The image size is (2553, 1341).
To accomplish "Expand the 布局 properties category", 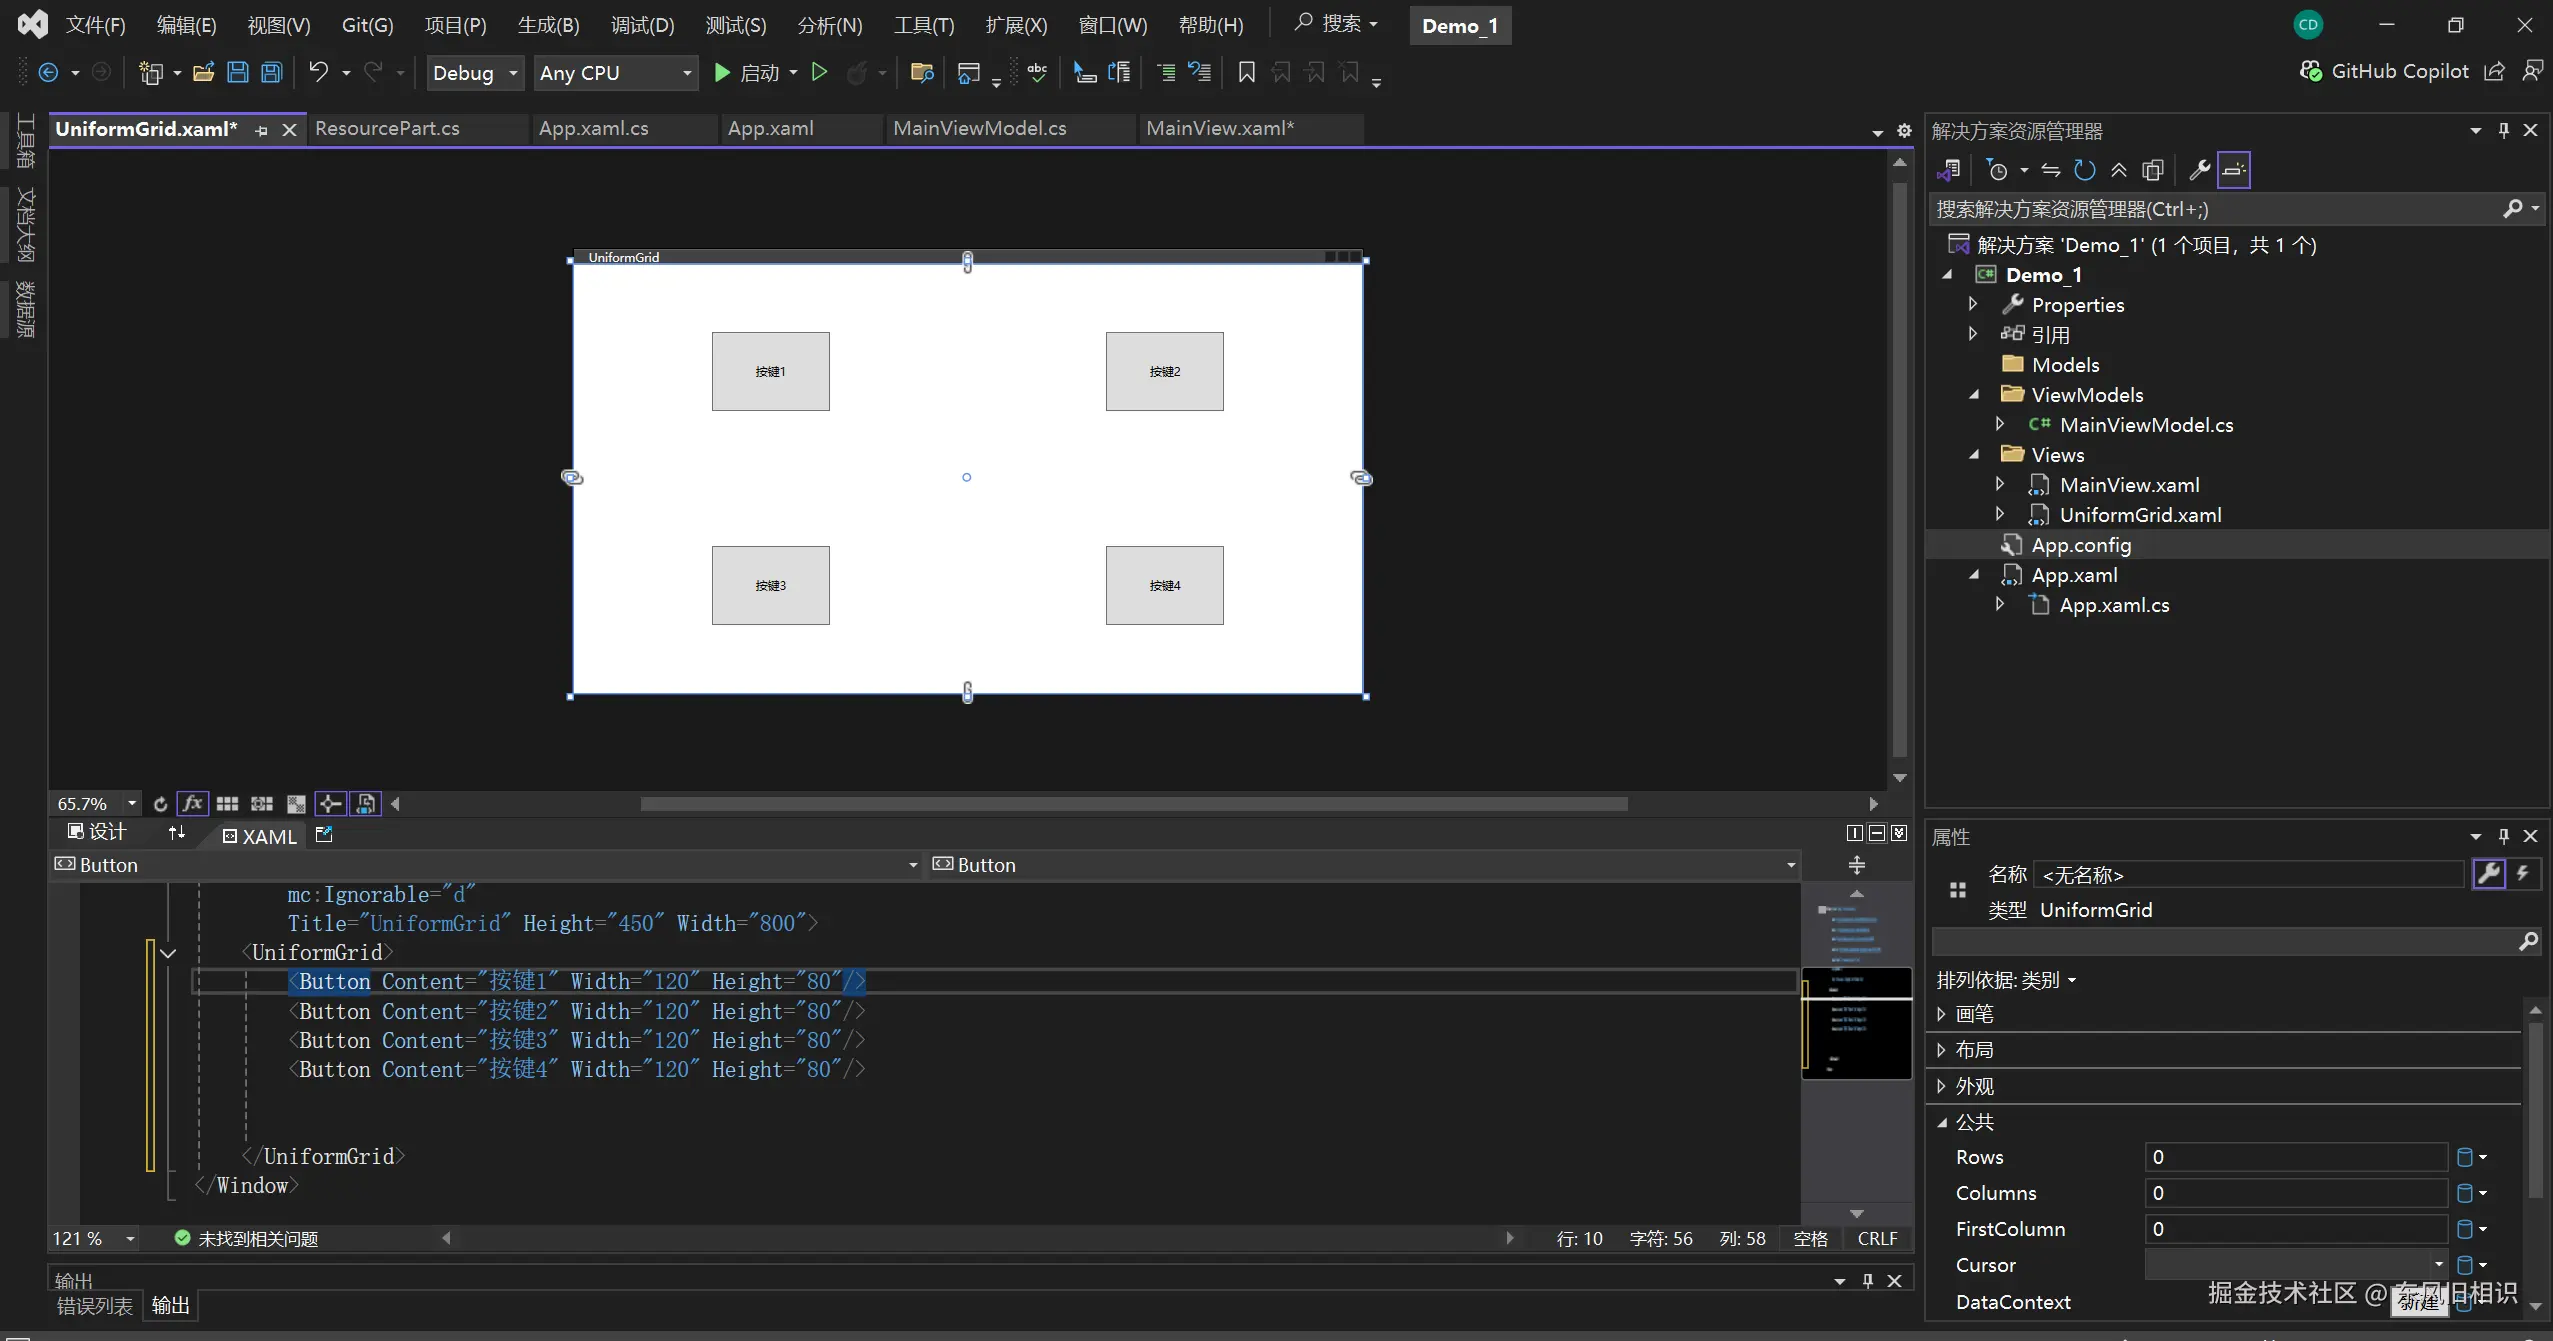I will (x=1941, y=1050).
